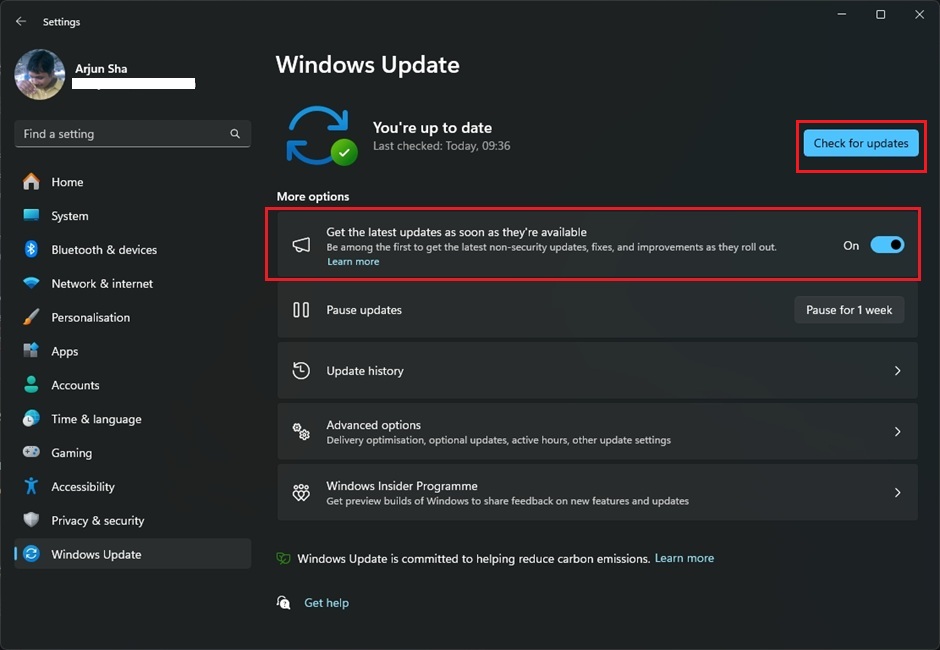Click Pause for 1 week button
This screenshot has height=650, width=940.
(849, 310)
